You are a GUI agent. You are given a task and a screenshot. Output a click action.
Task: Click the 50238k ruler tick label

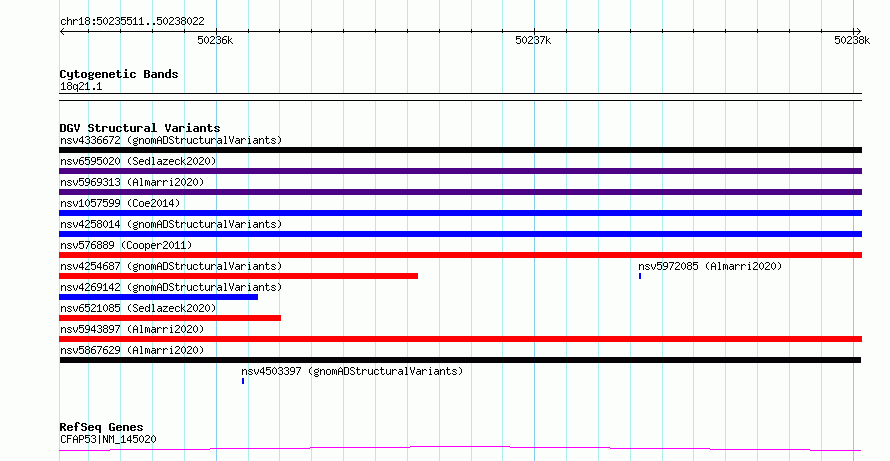pyautogui.click(x=852, y=40)
